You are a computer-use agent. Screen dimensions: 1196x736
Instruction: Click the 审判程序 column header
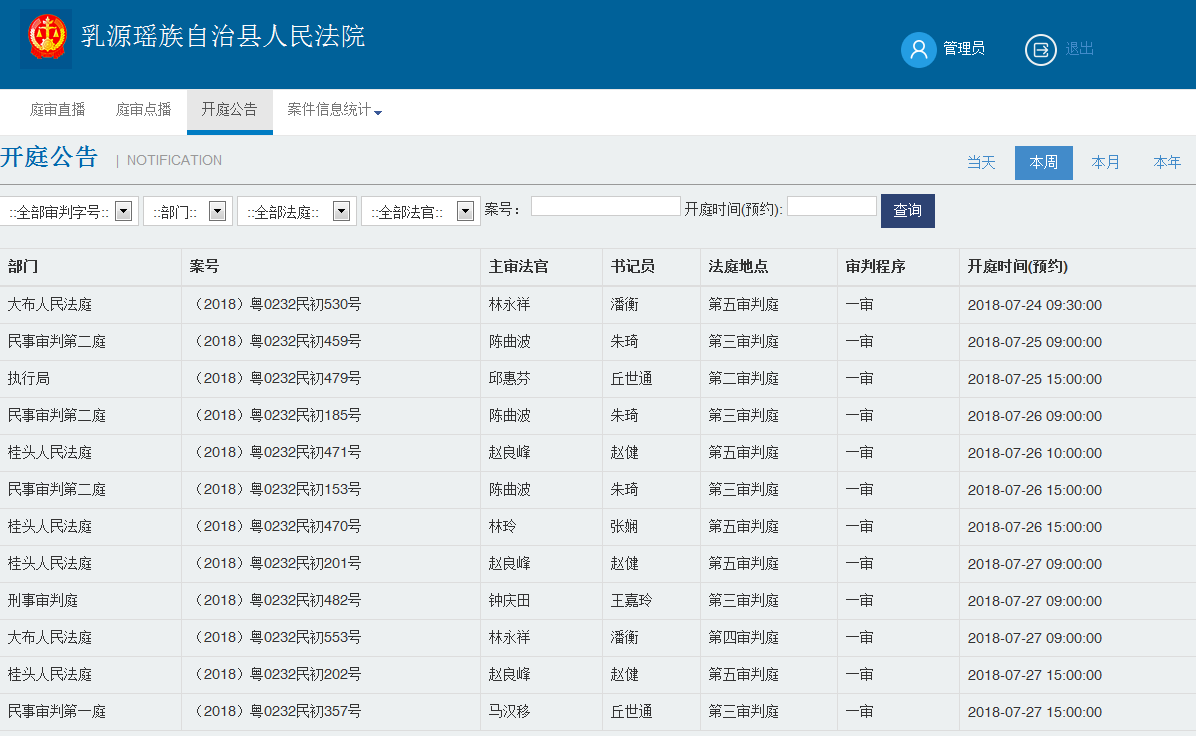[876, 267]
